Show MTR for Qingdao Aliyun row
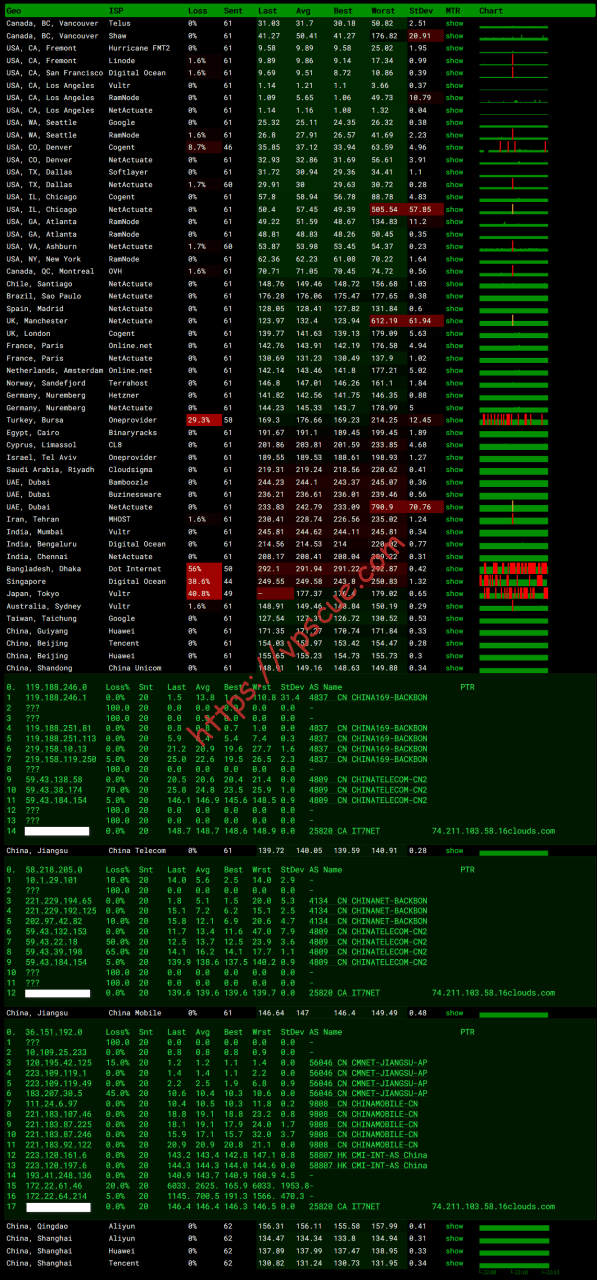The height and width of the screenshot is (1280, 597). [454, 1226]
